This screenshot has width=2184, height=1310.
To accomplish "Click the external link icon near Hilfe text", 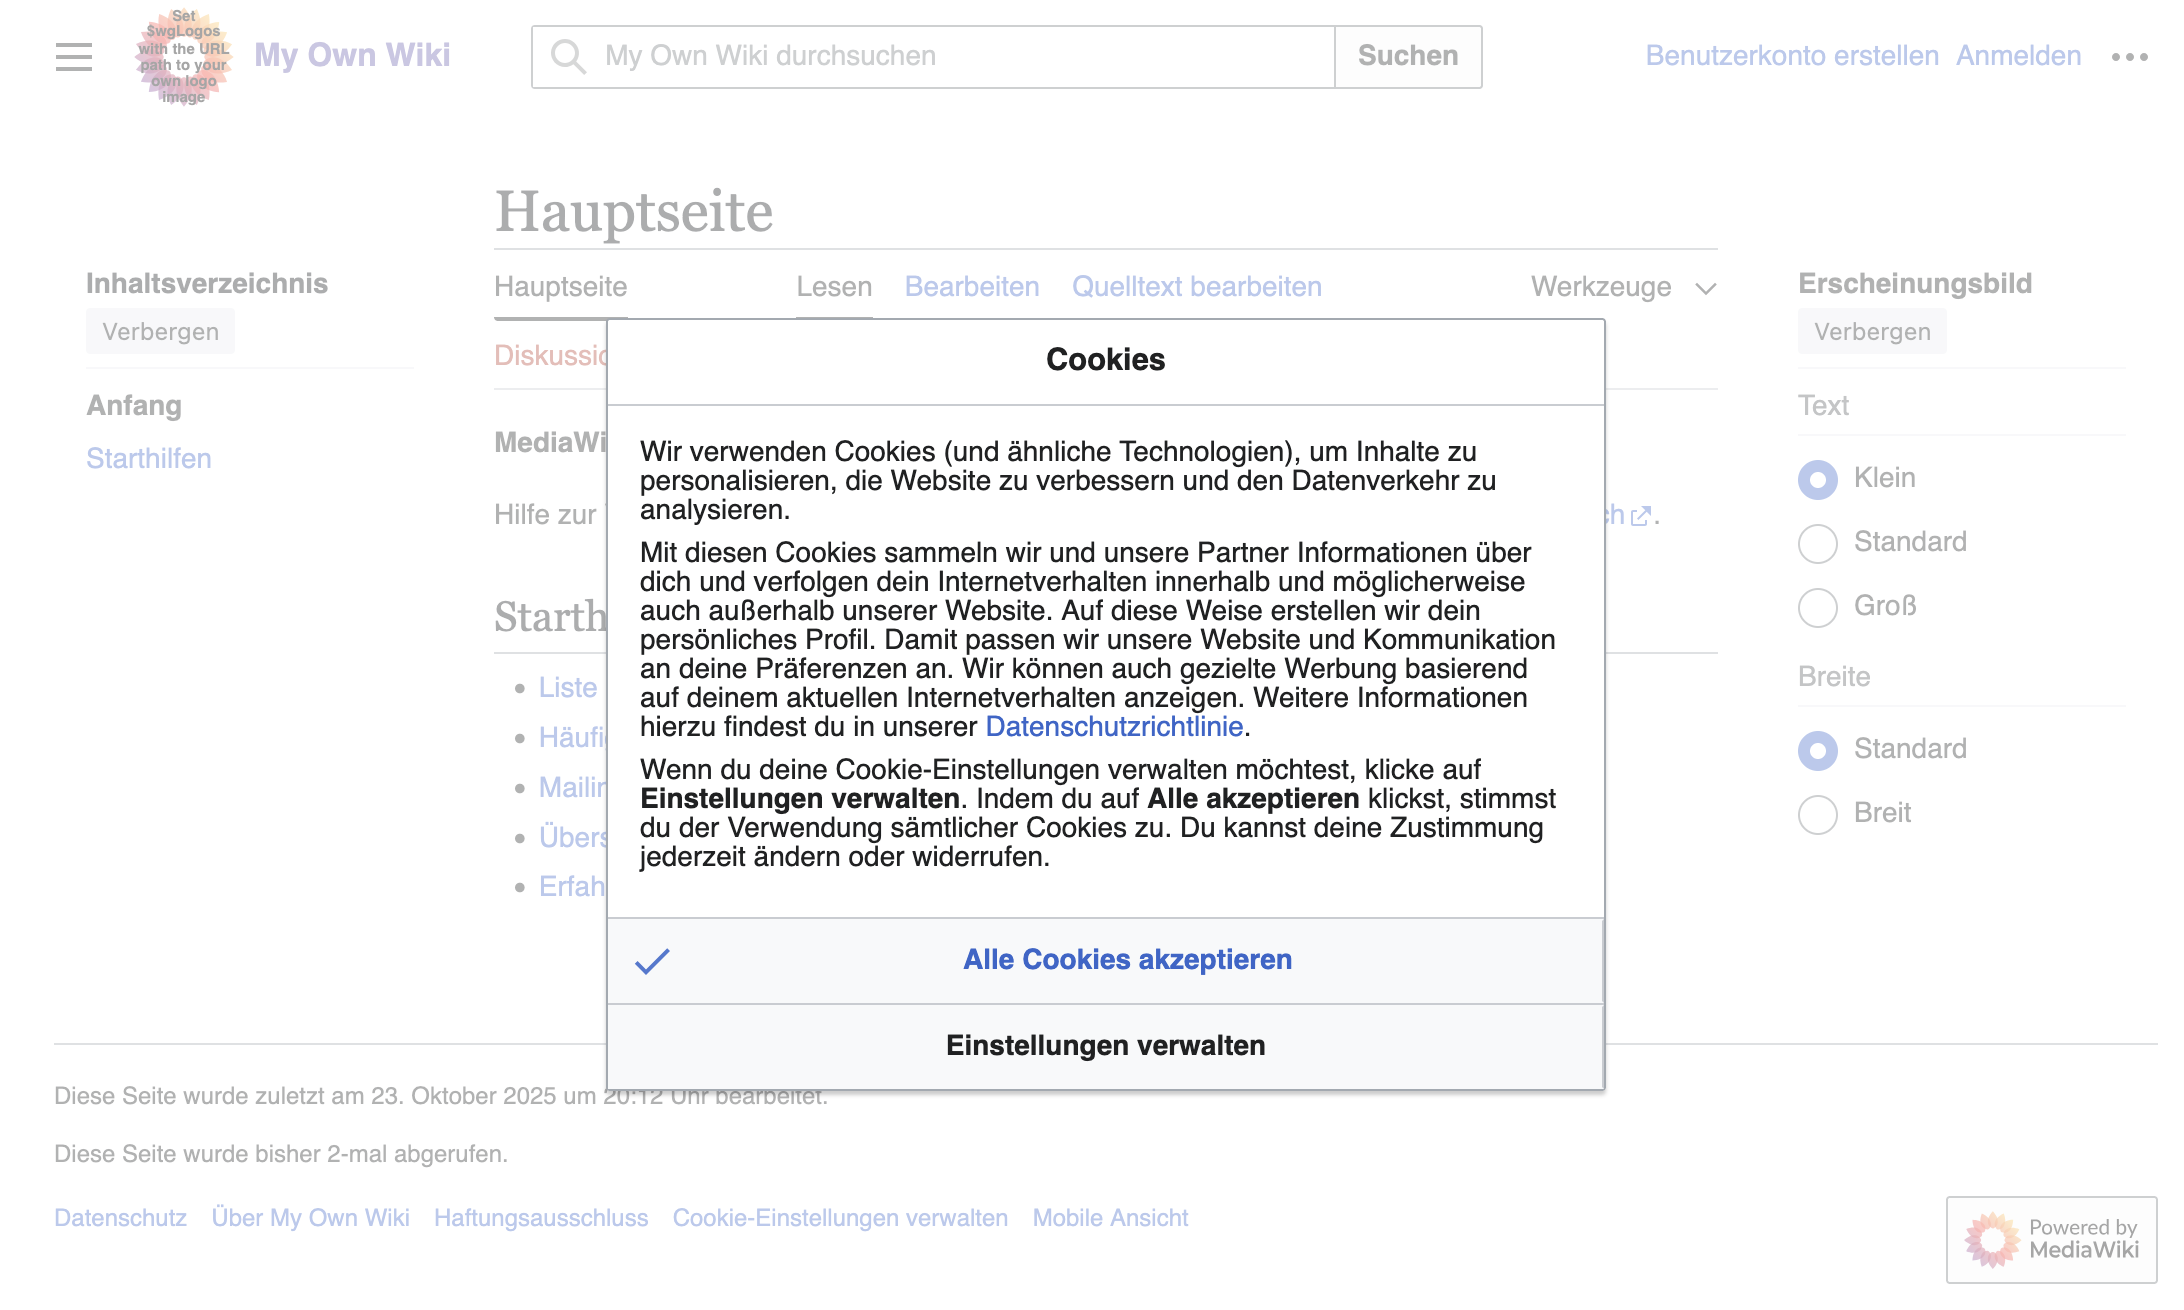I will [x=1640, y=516].
